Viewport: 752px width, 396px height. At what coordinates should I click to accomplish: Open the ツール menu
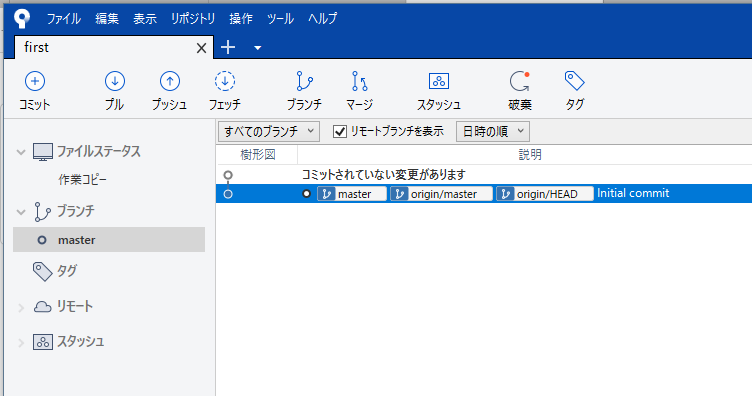click(x=280, y=19)
